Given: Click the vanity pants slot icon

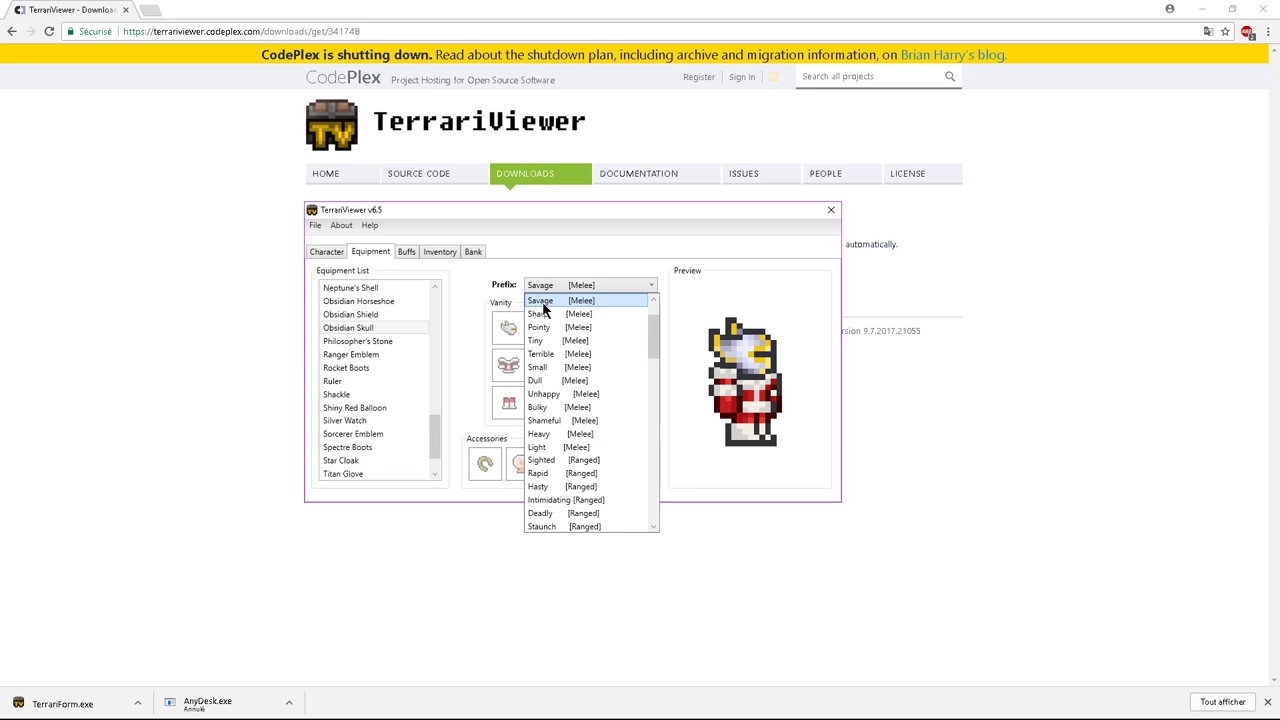Looking at the screenshot, I should click(508, 403).
